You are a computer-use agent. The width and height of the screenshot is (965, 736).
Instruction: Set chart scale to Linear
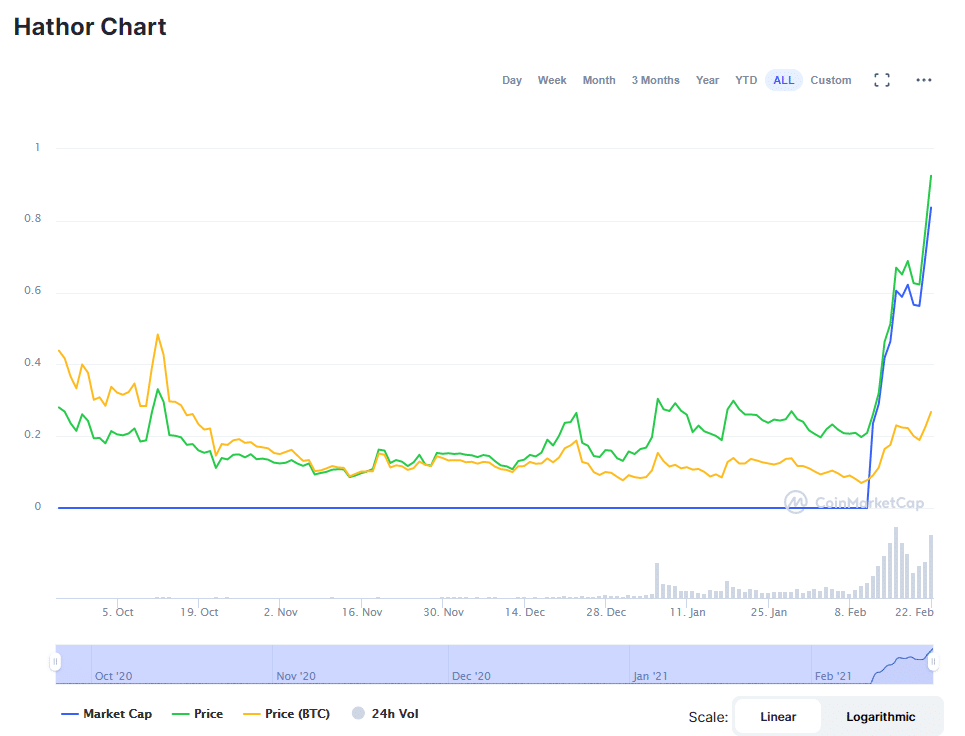[x=778, y=716]
